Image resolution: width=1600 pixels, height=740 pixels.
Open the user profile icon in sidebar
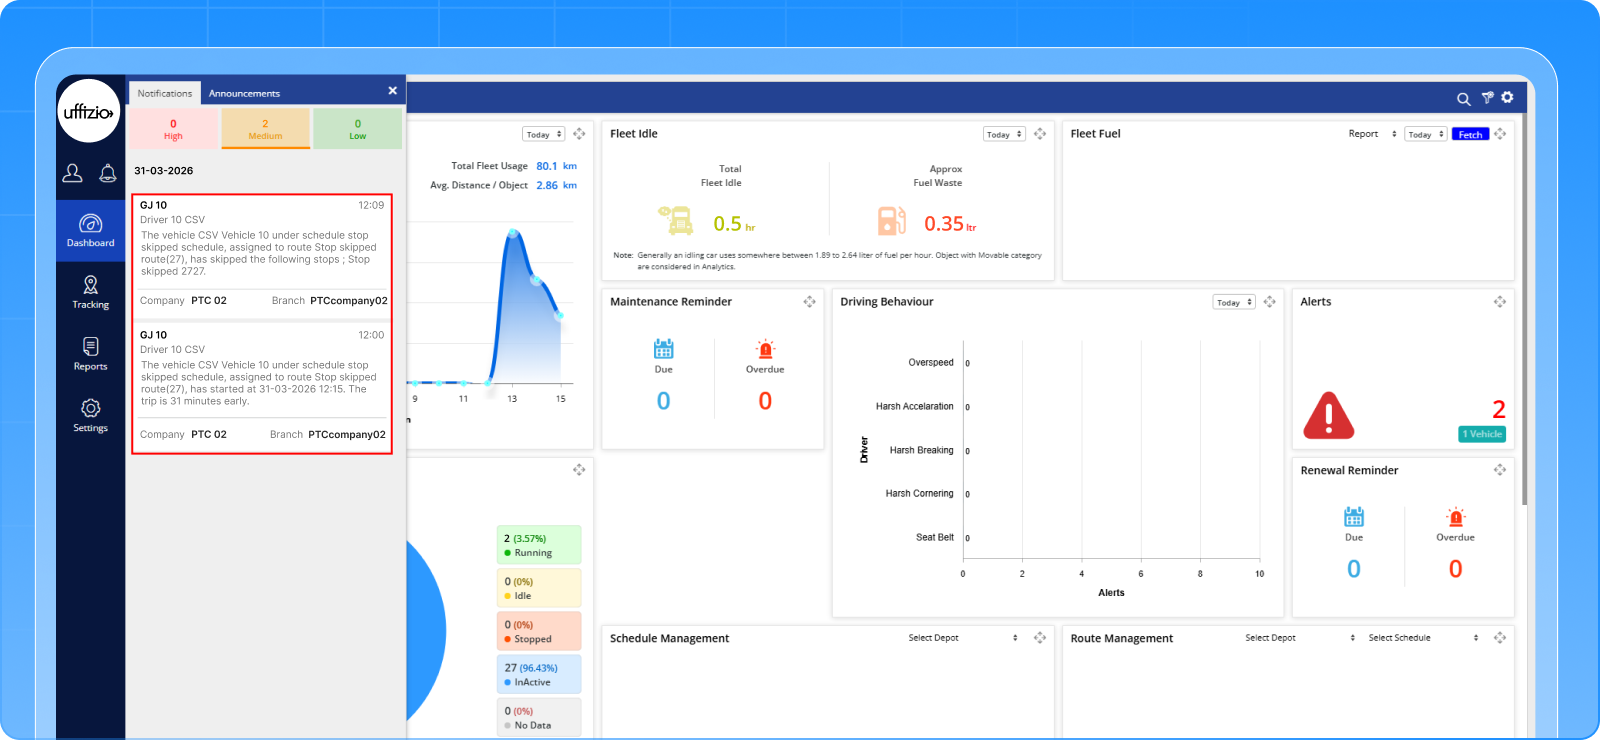click(73, 173)
